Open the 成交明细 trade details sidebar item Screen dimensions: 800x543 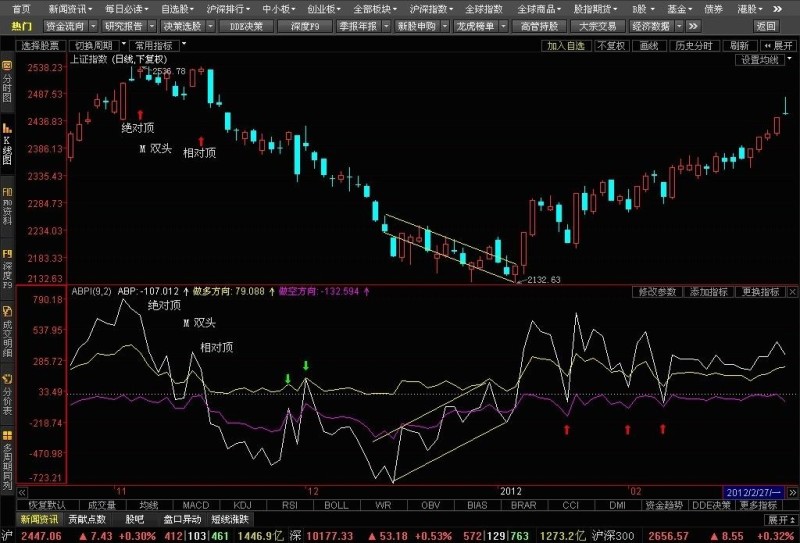coord(7,332)
